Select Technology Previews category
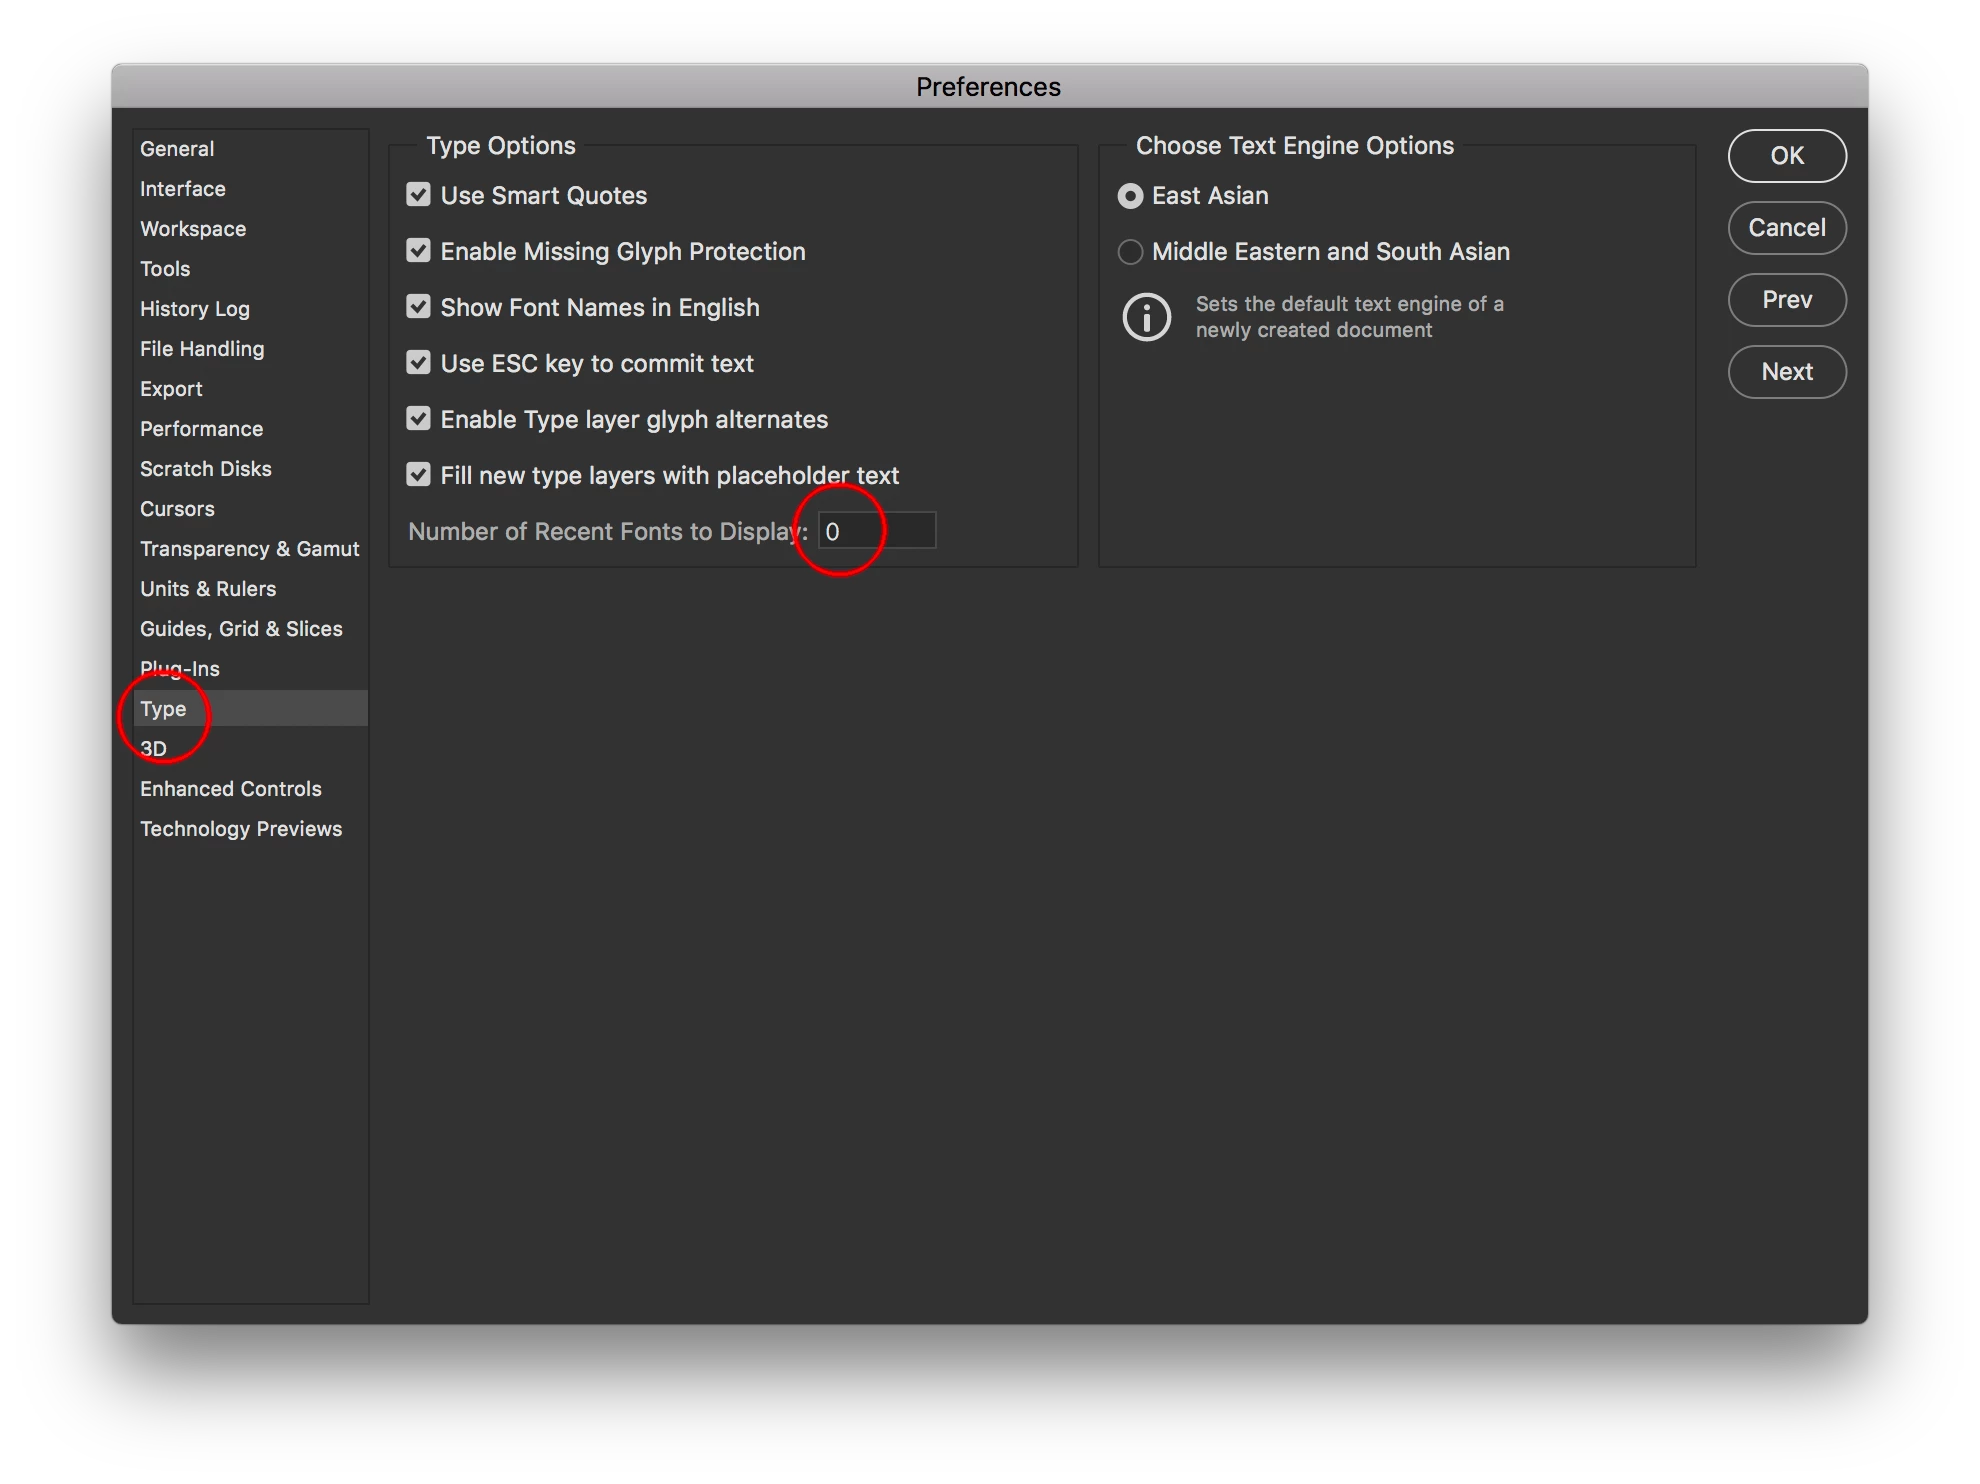The image size is (1980, 1484). [x=240, y=829]
